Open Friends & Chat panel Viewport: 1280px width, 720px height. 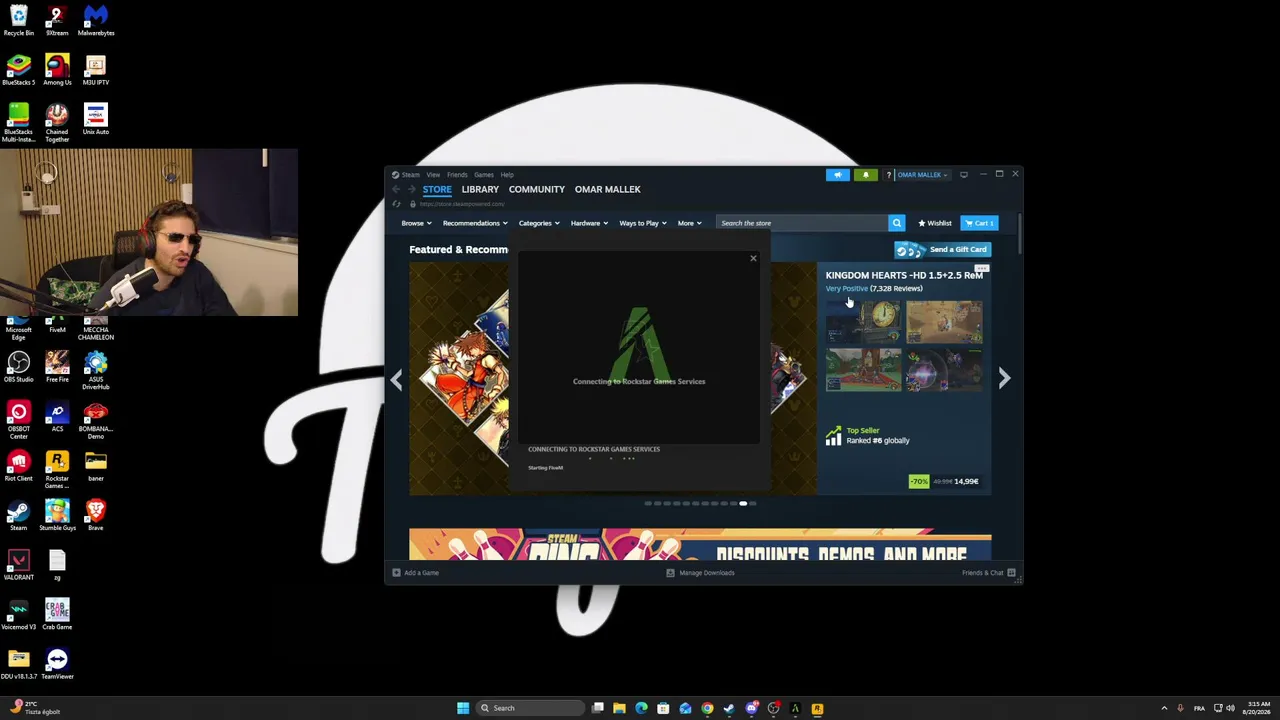[x=988, y=573]
